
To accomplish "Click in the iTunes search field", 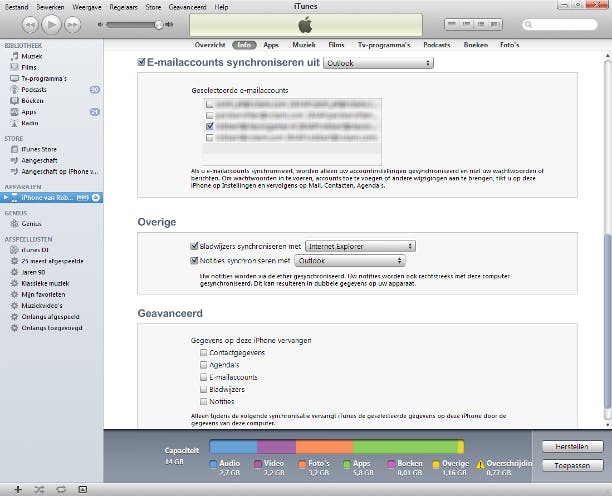I will [560, 25].
